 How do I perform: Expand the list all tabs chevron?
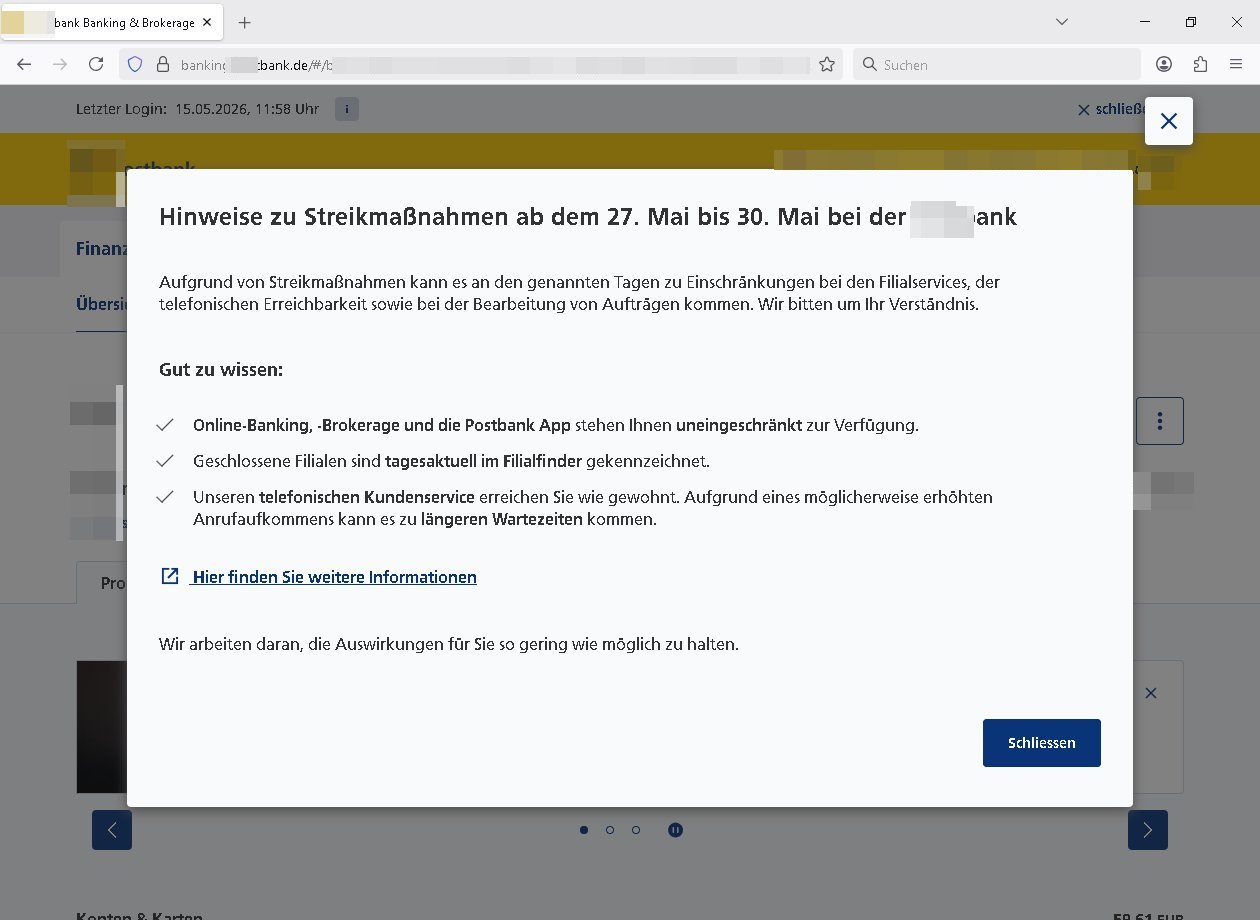(x=1062, y=22)
